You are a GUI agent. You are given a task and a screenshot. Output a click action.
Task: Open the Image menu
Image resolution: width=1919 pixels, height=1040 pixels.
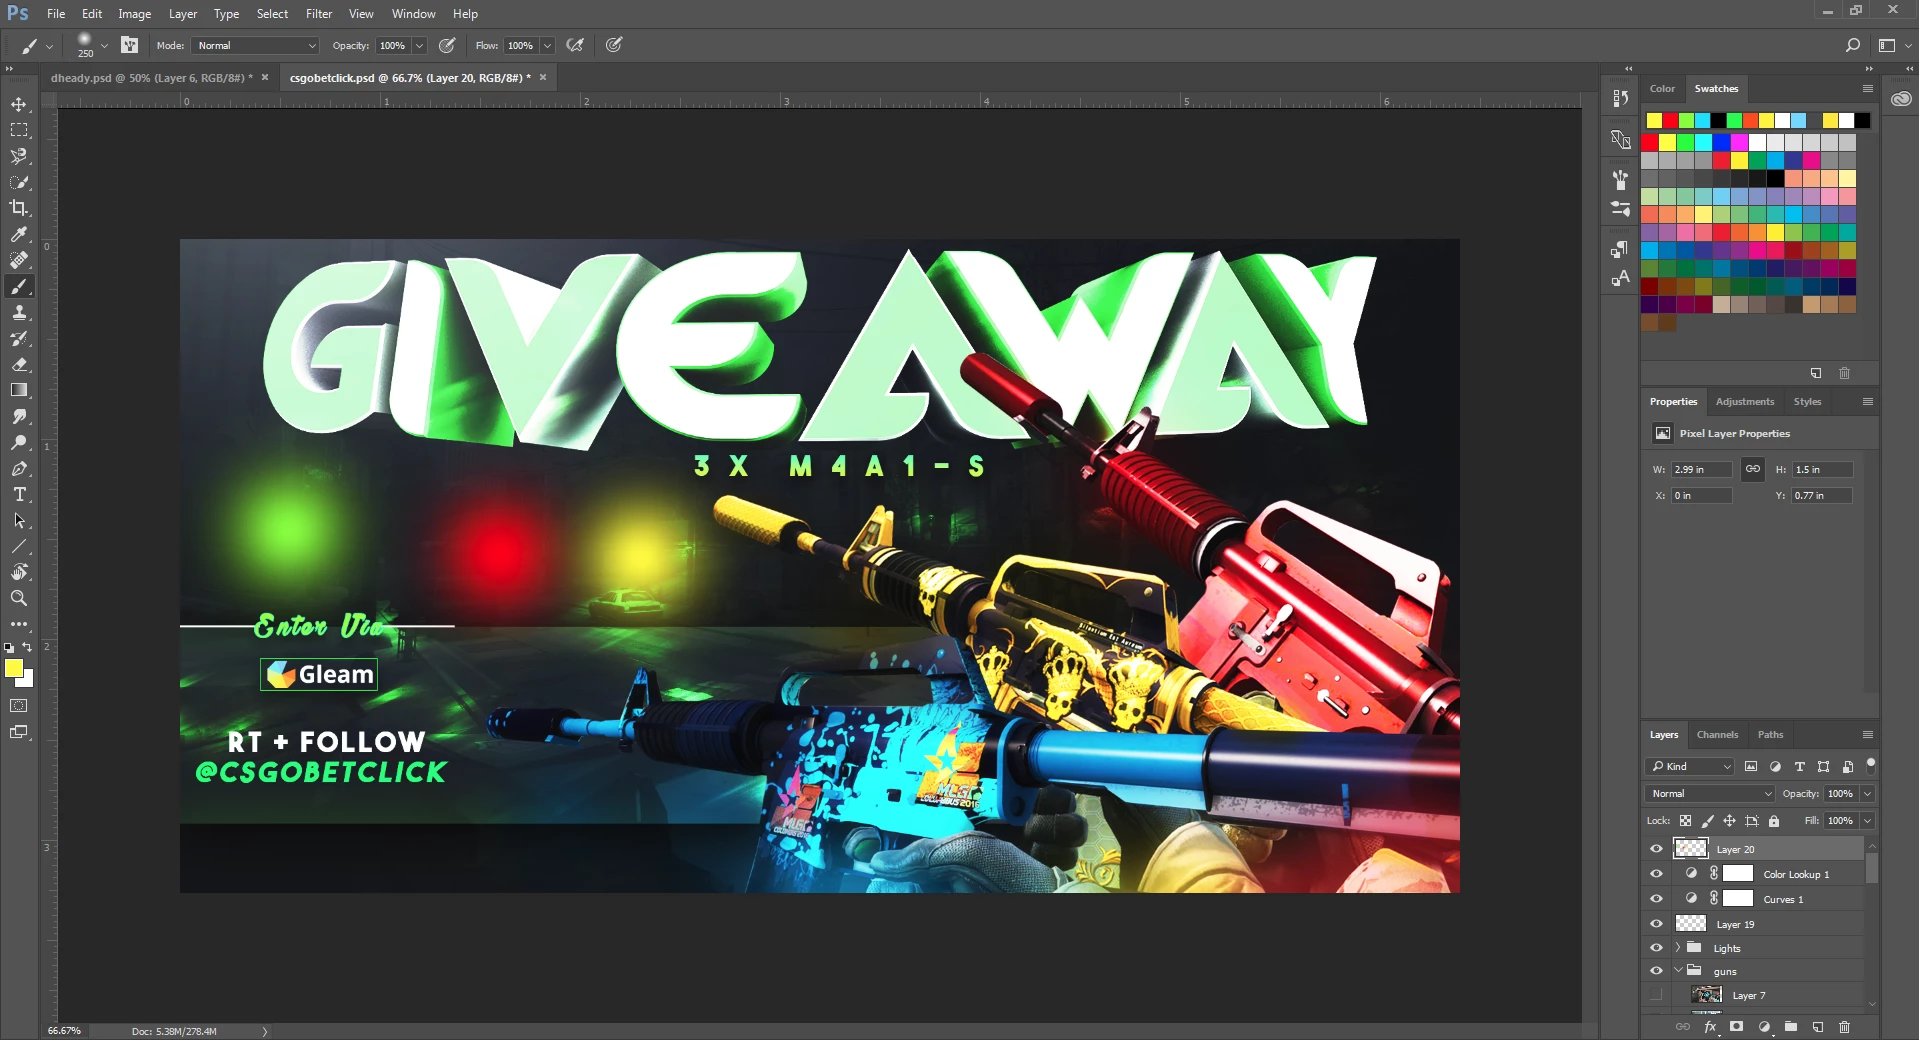[x=135, y=14]
